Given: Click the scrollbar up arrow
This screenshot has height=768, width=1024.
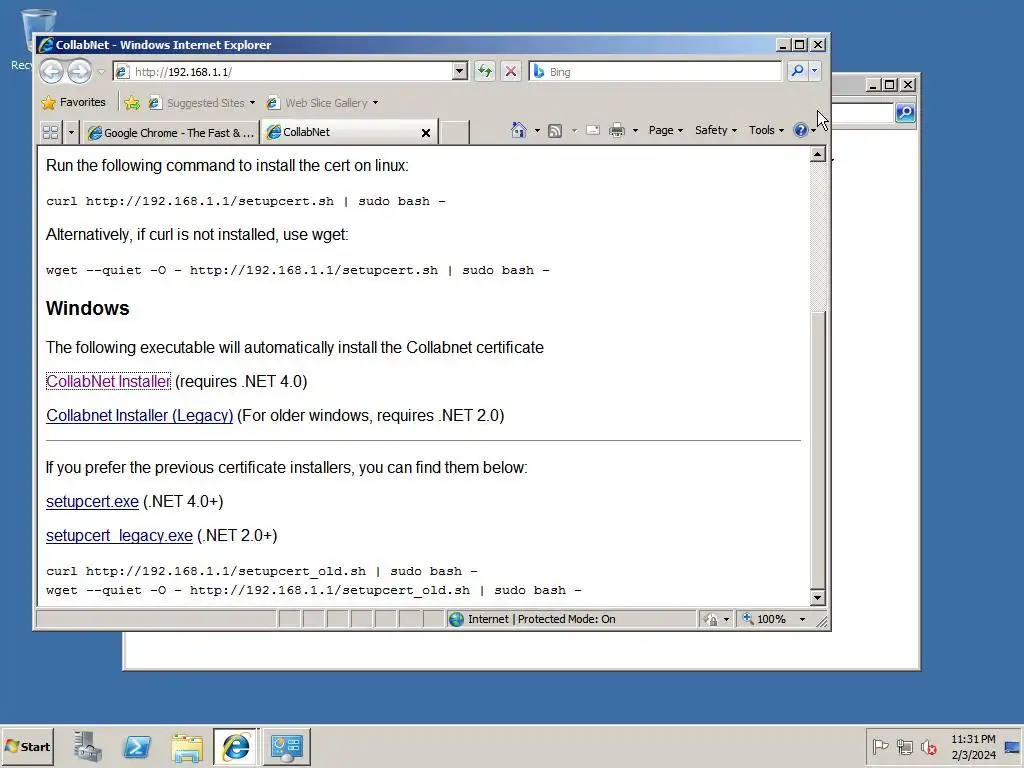Looking at the screenshot, I should pos(817,154).
